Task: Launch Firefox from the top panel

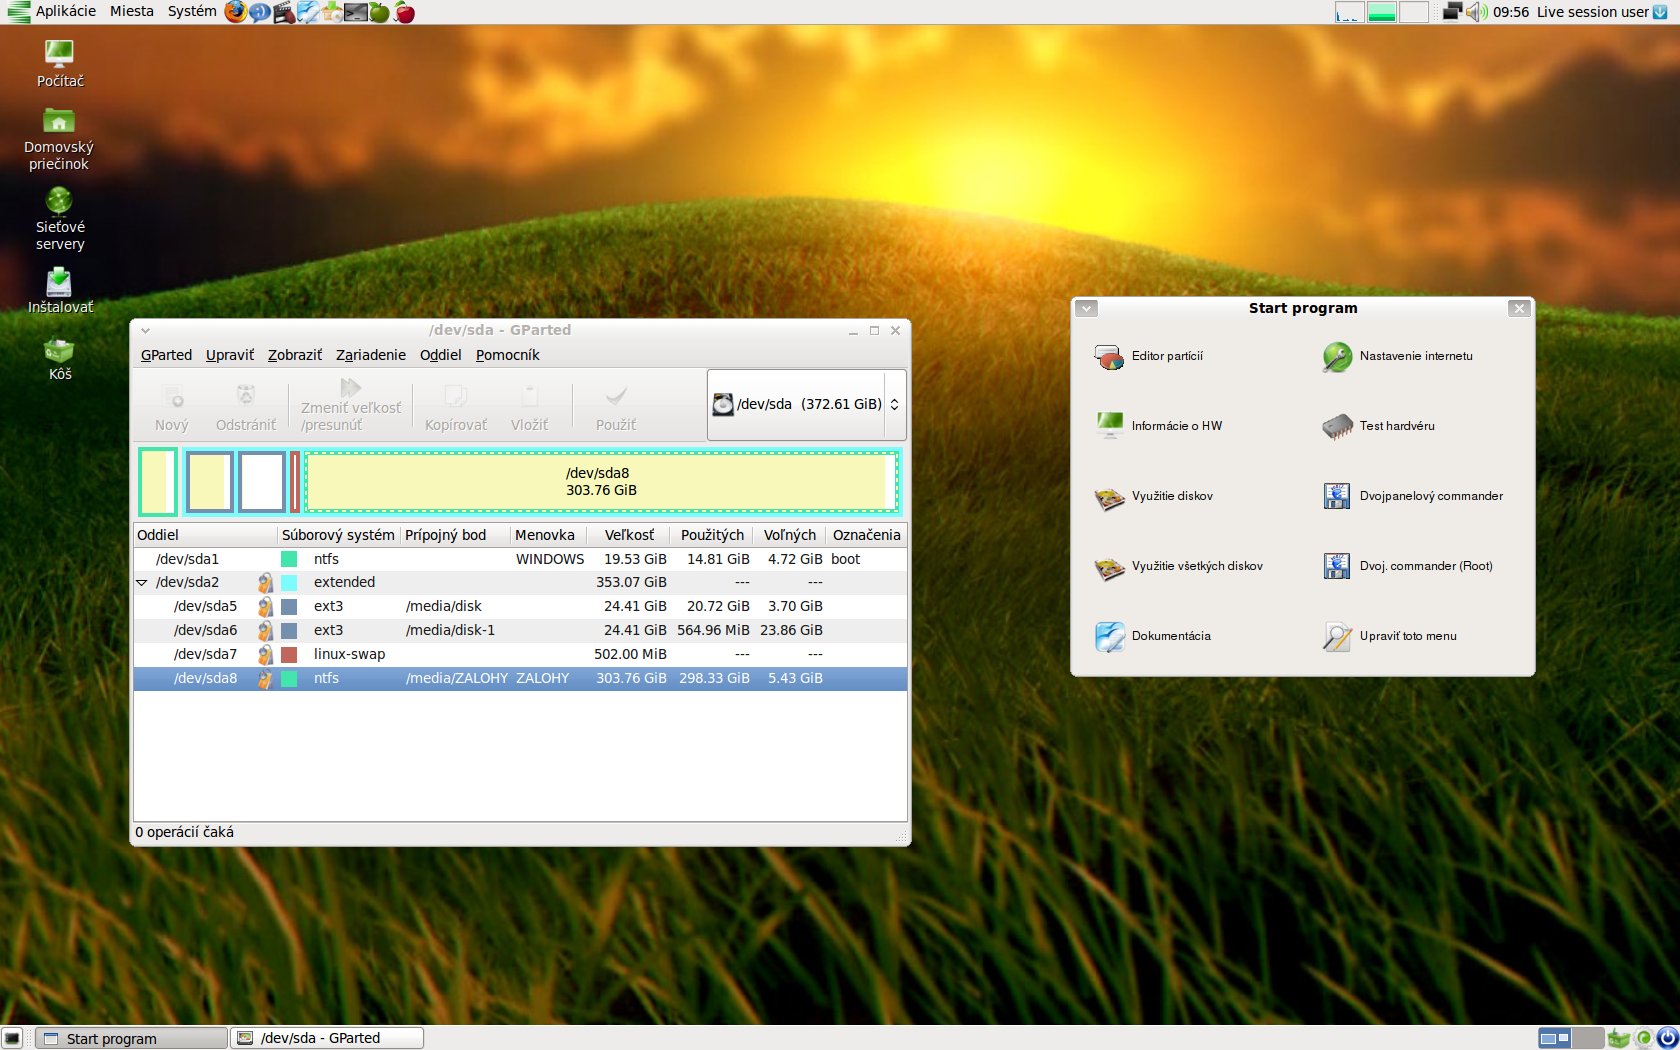Action: point(235,12)
